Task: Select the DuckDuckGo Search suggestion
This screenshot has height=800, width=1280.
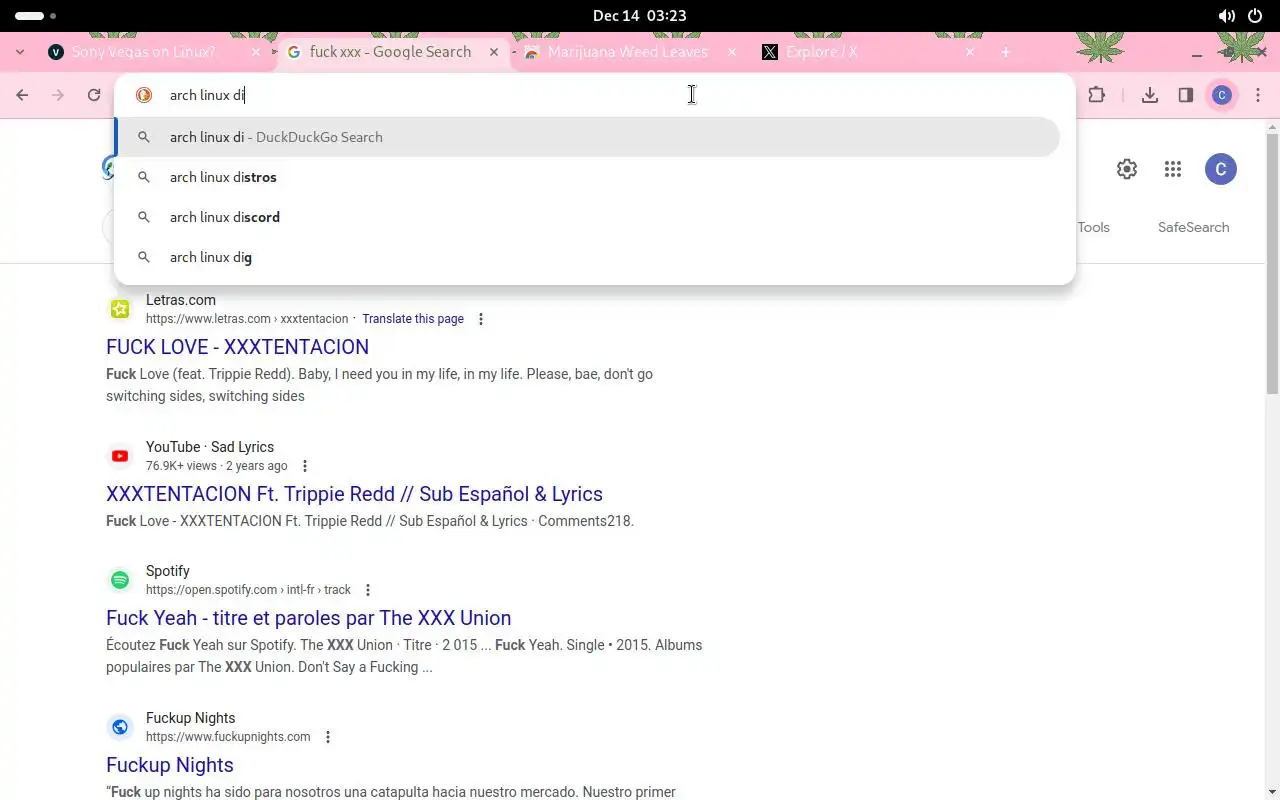Action: (588, 137)
